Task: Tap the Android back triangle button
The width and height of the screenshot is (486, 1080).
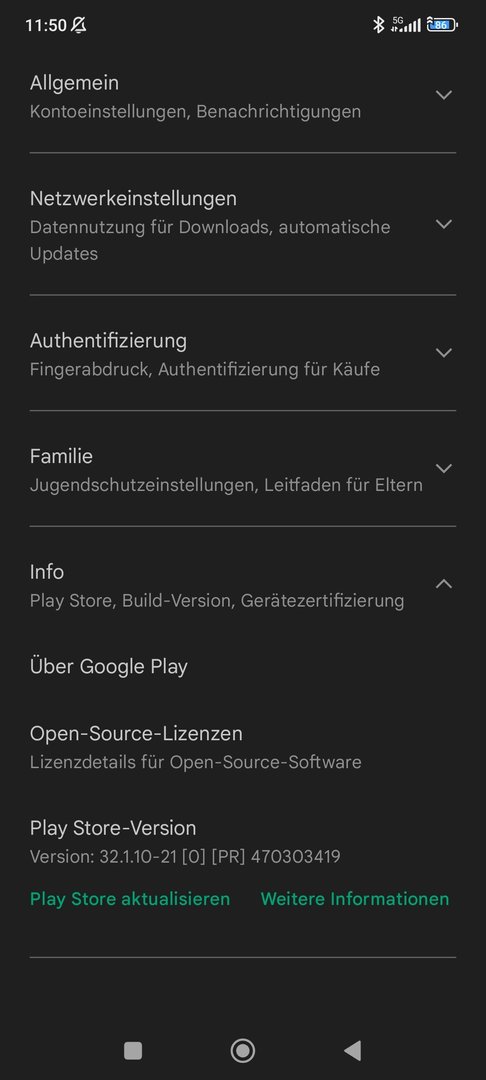Action: (x=352, y=1050)
